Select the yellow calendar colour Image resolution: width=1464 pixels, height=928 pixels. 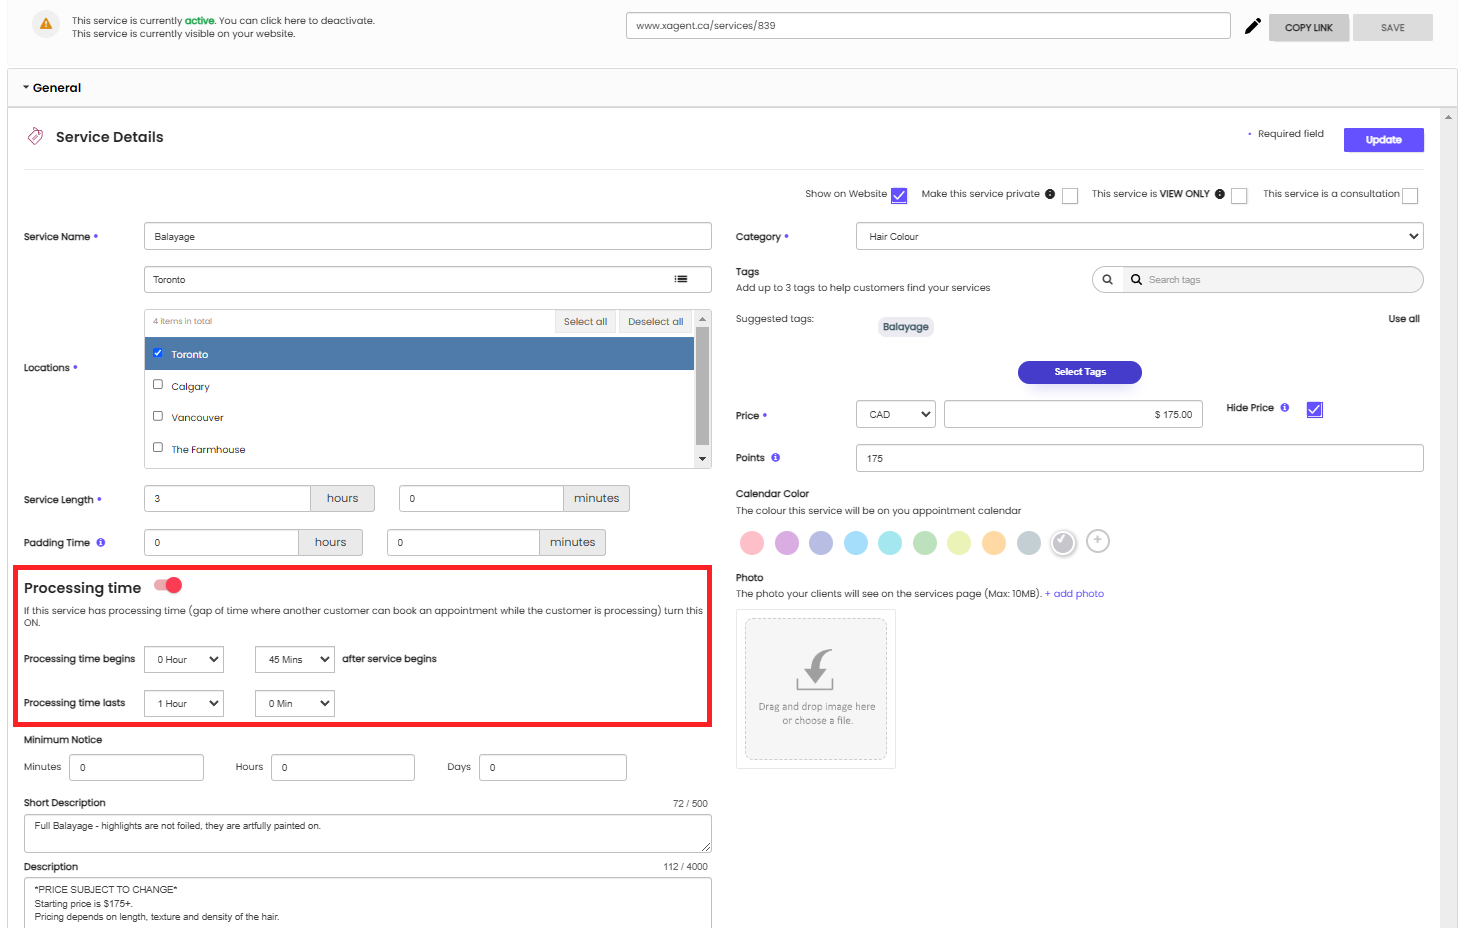point(959,543)
